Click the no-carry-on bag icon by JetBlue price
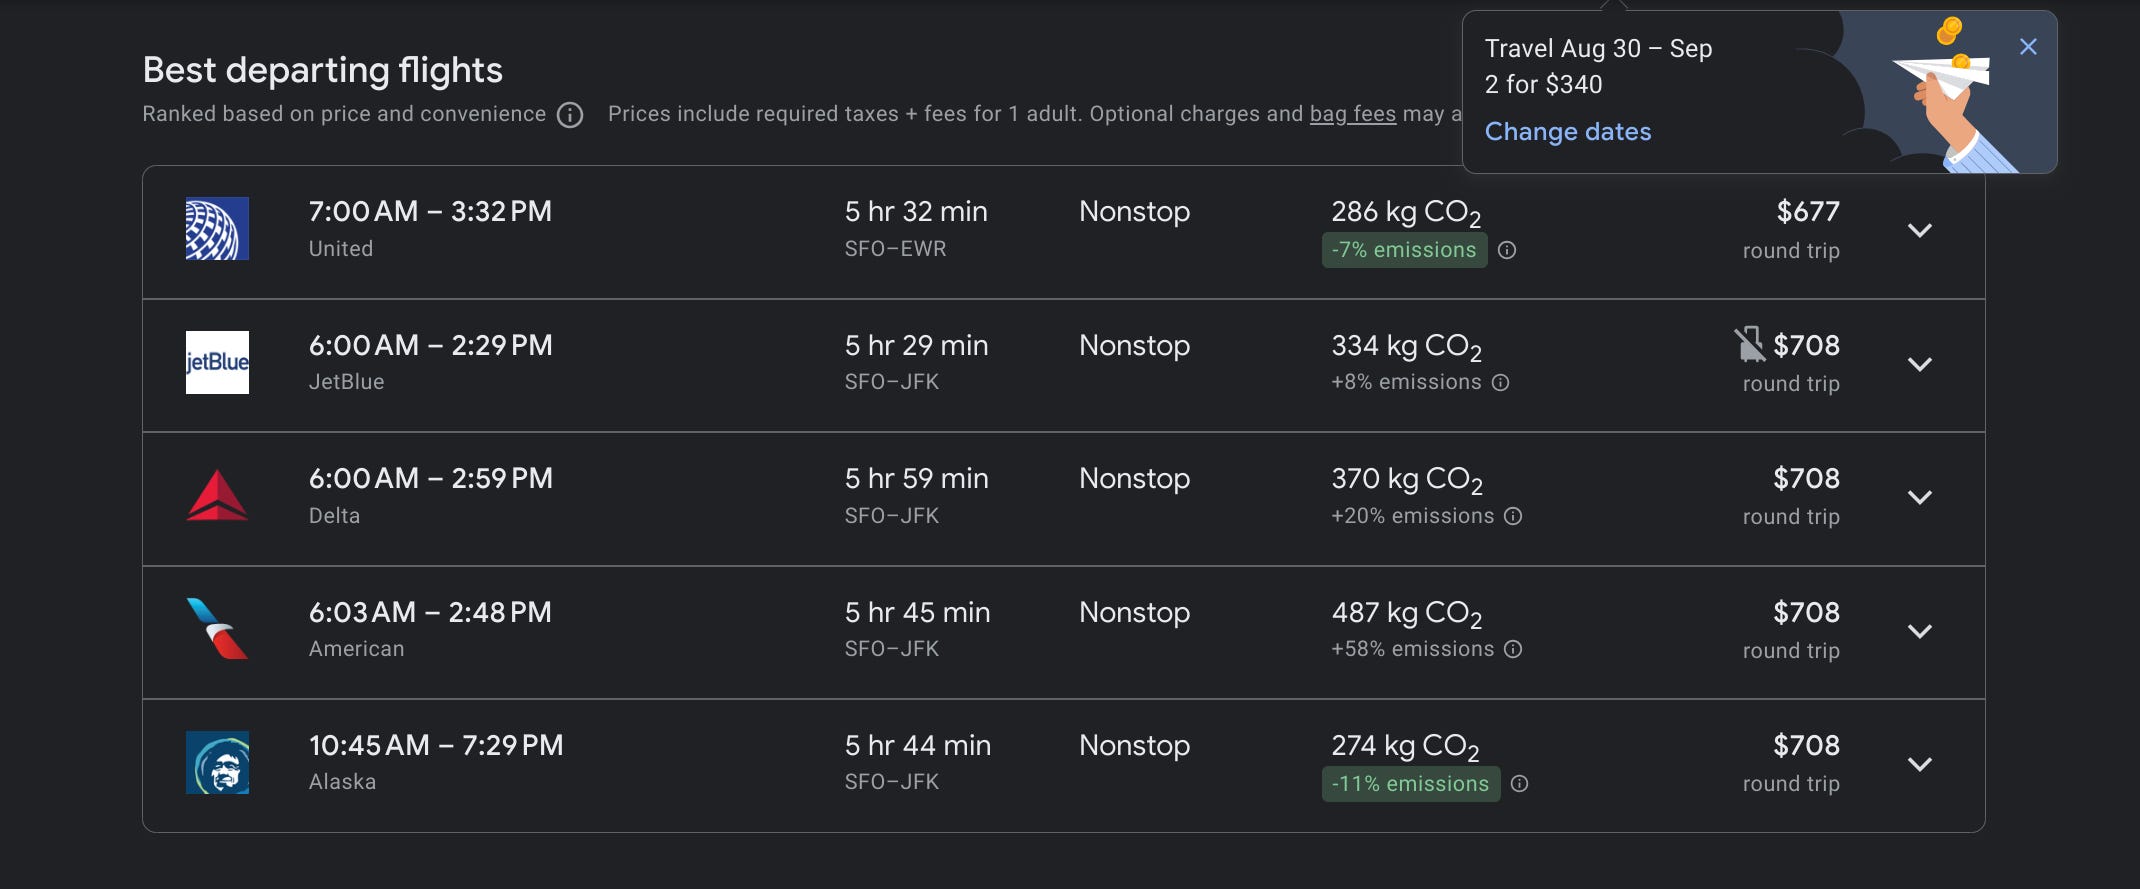The image size is (2140, 889). click(x=1750, y=344)
